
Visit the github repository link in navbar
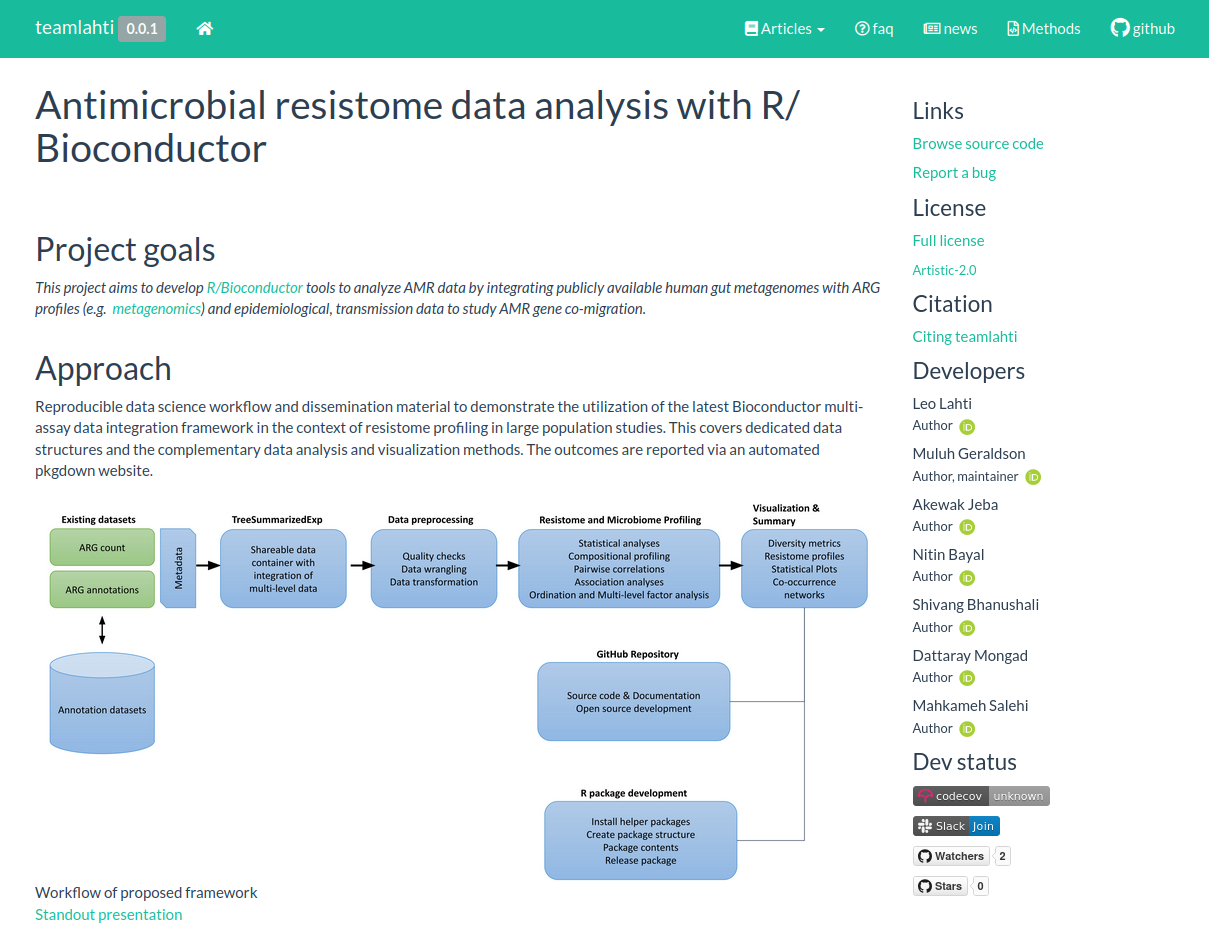pos(1142,29)
